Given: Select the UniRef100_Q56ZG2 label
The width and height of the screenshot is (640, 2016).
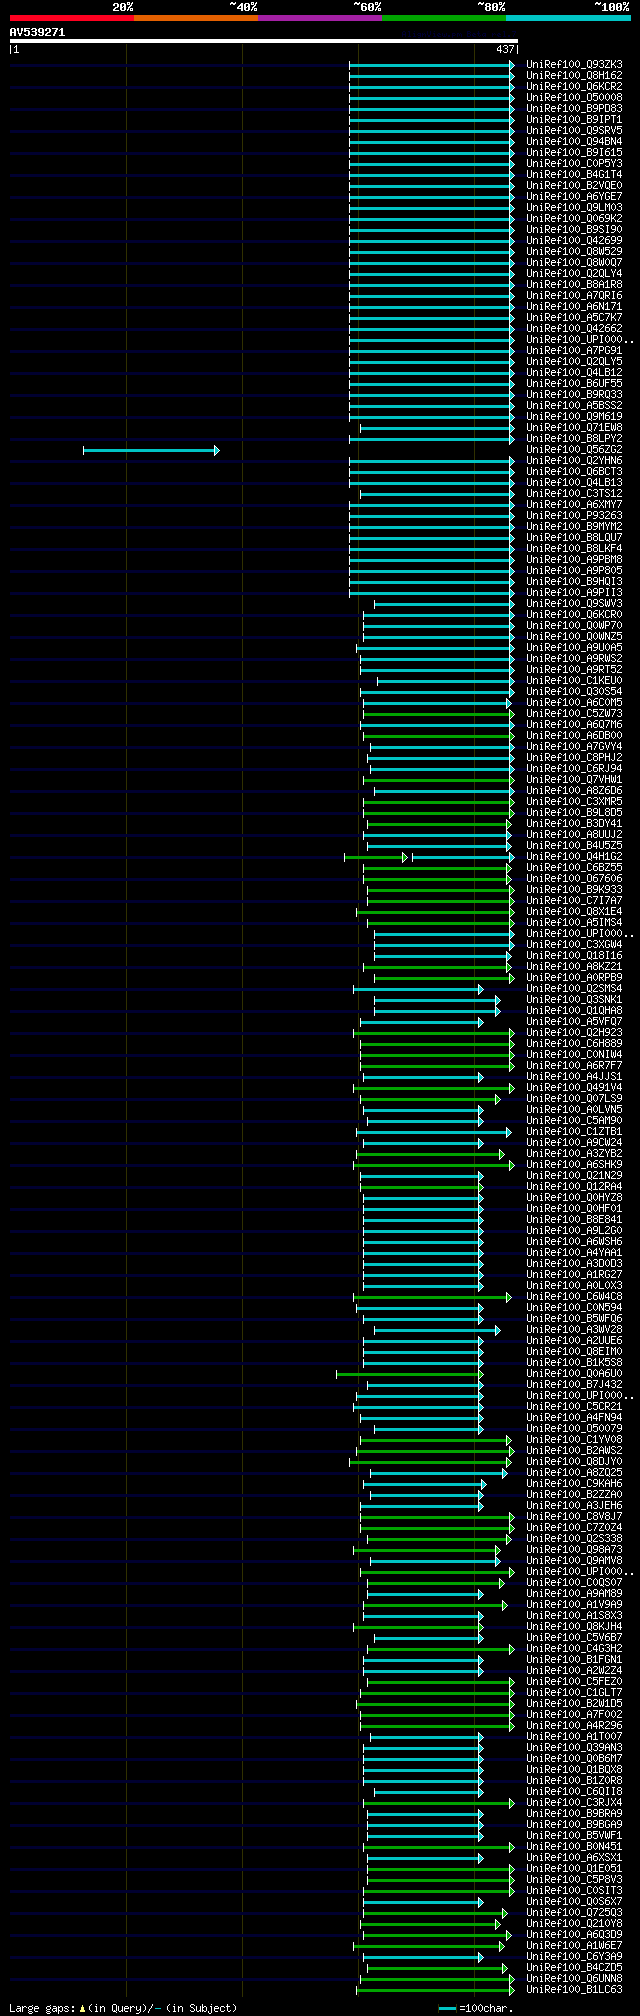Looking at the screenshot, I should (x=574, y=449).
